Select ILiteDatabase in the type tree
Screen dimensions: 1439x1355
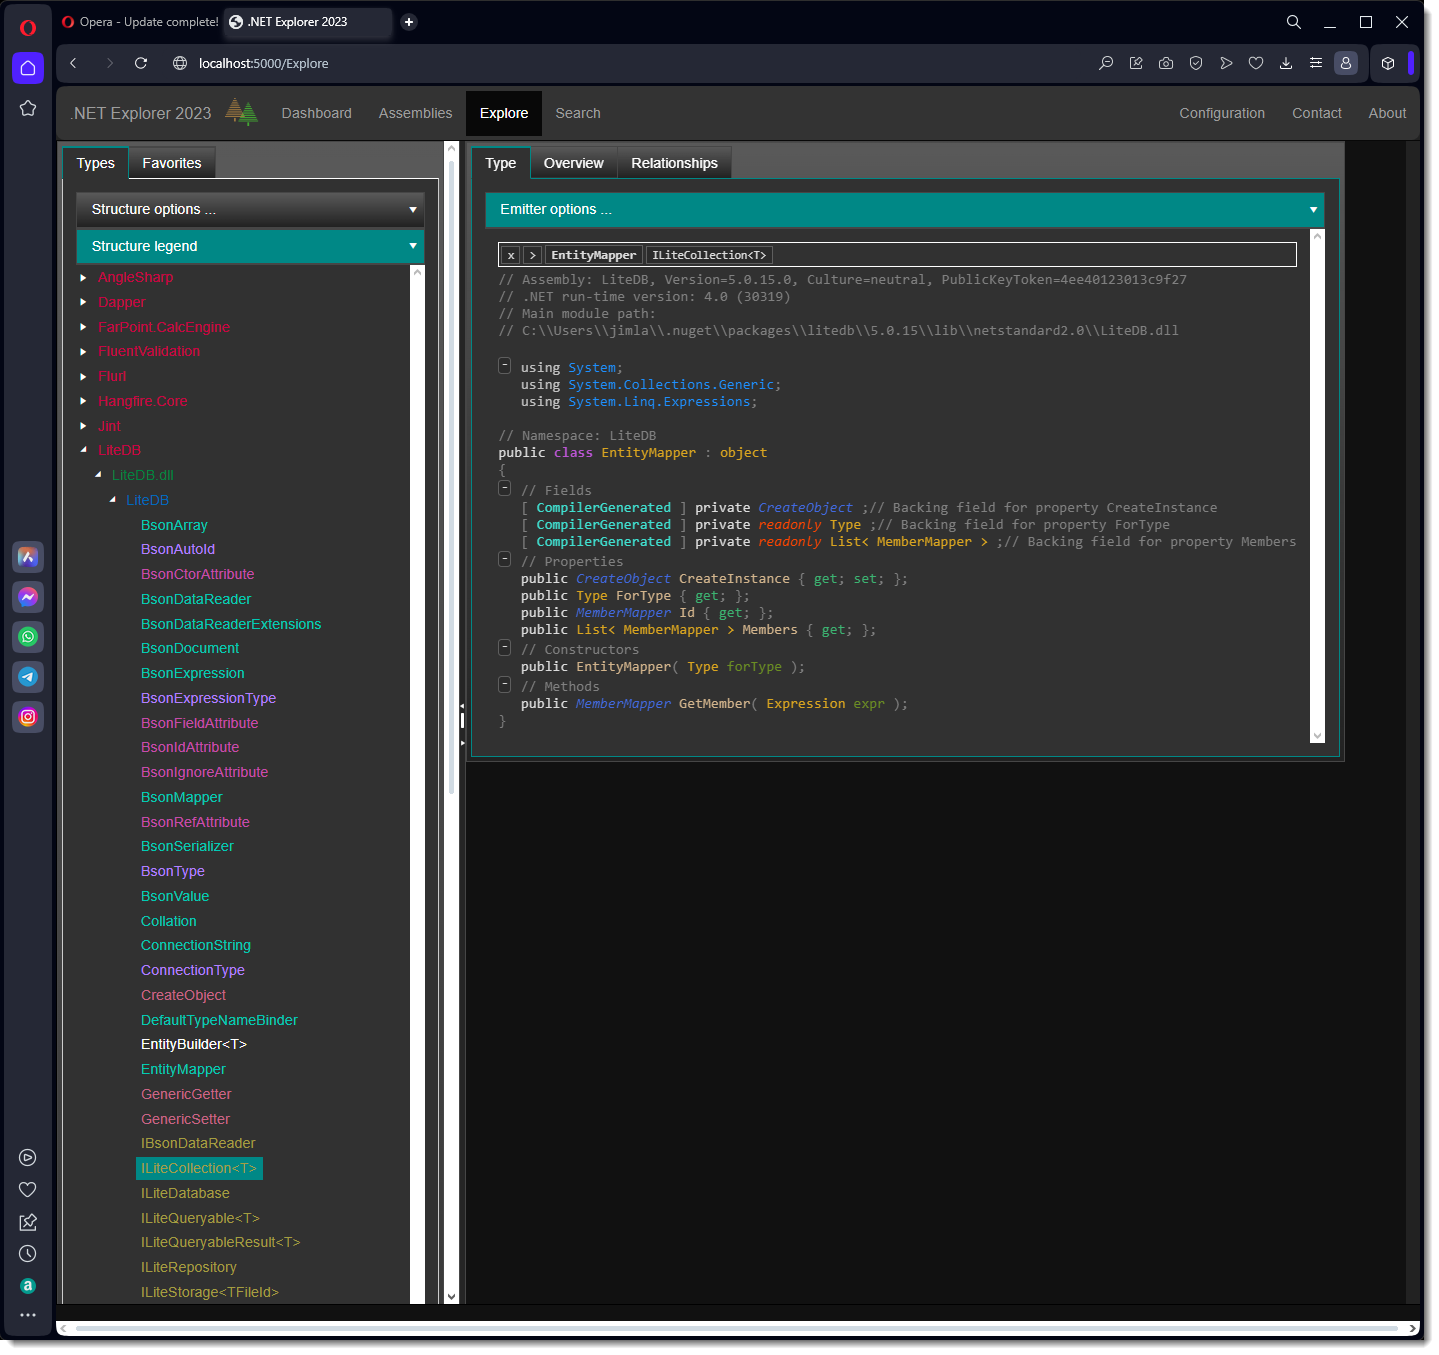coord(185,1194)
